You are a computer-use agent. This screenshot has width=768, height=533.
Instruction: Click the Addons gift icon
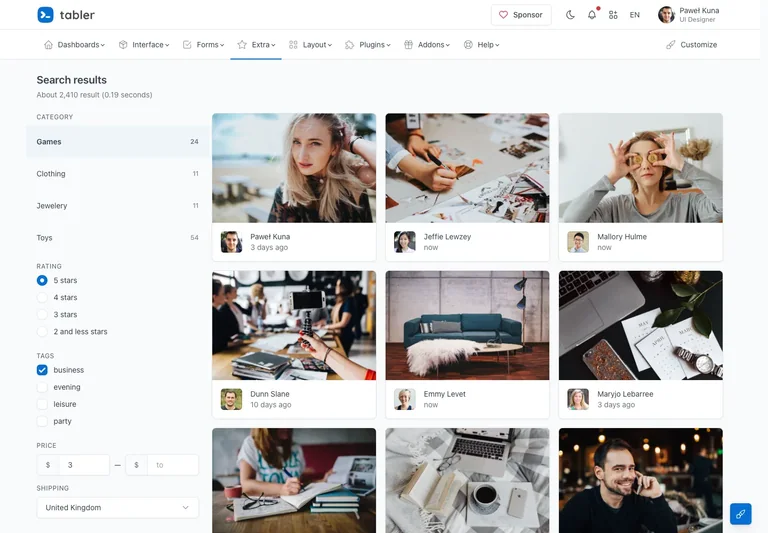(x=408, y=45)
